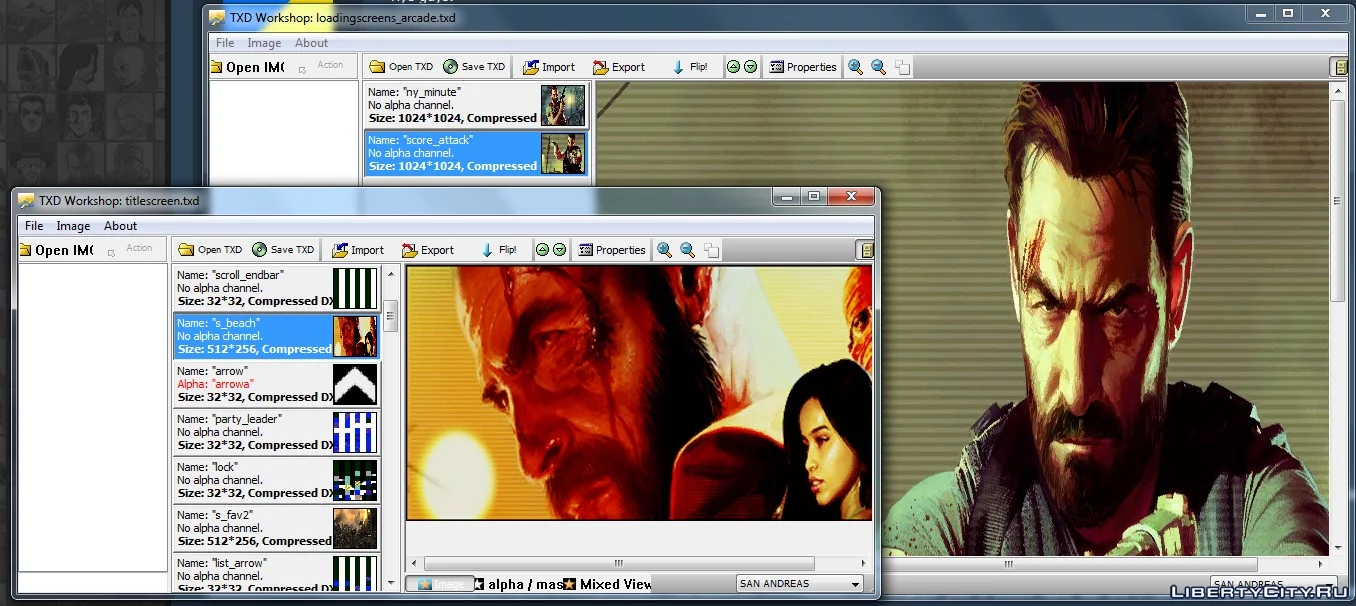1356x606 pixels.
Task: Open Properties in the titlescreen window
Action: click(612, 250)
